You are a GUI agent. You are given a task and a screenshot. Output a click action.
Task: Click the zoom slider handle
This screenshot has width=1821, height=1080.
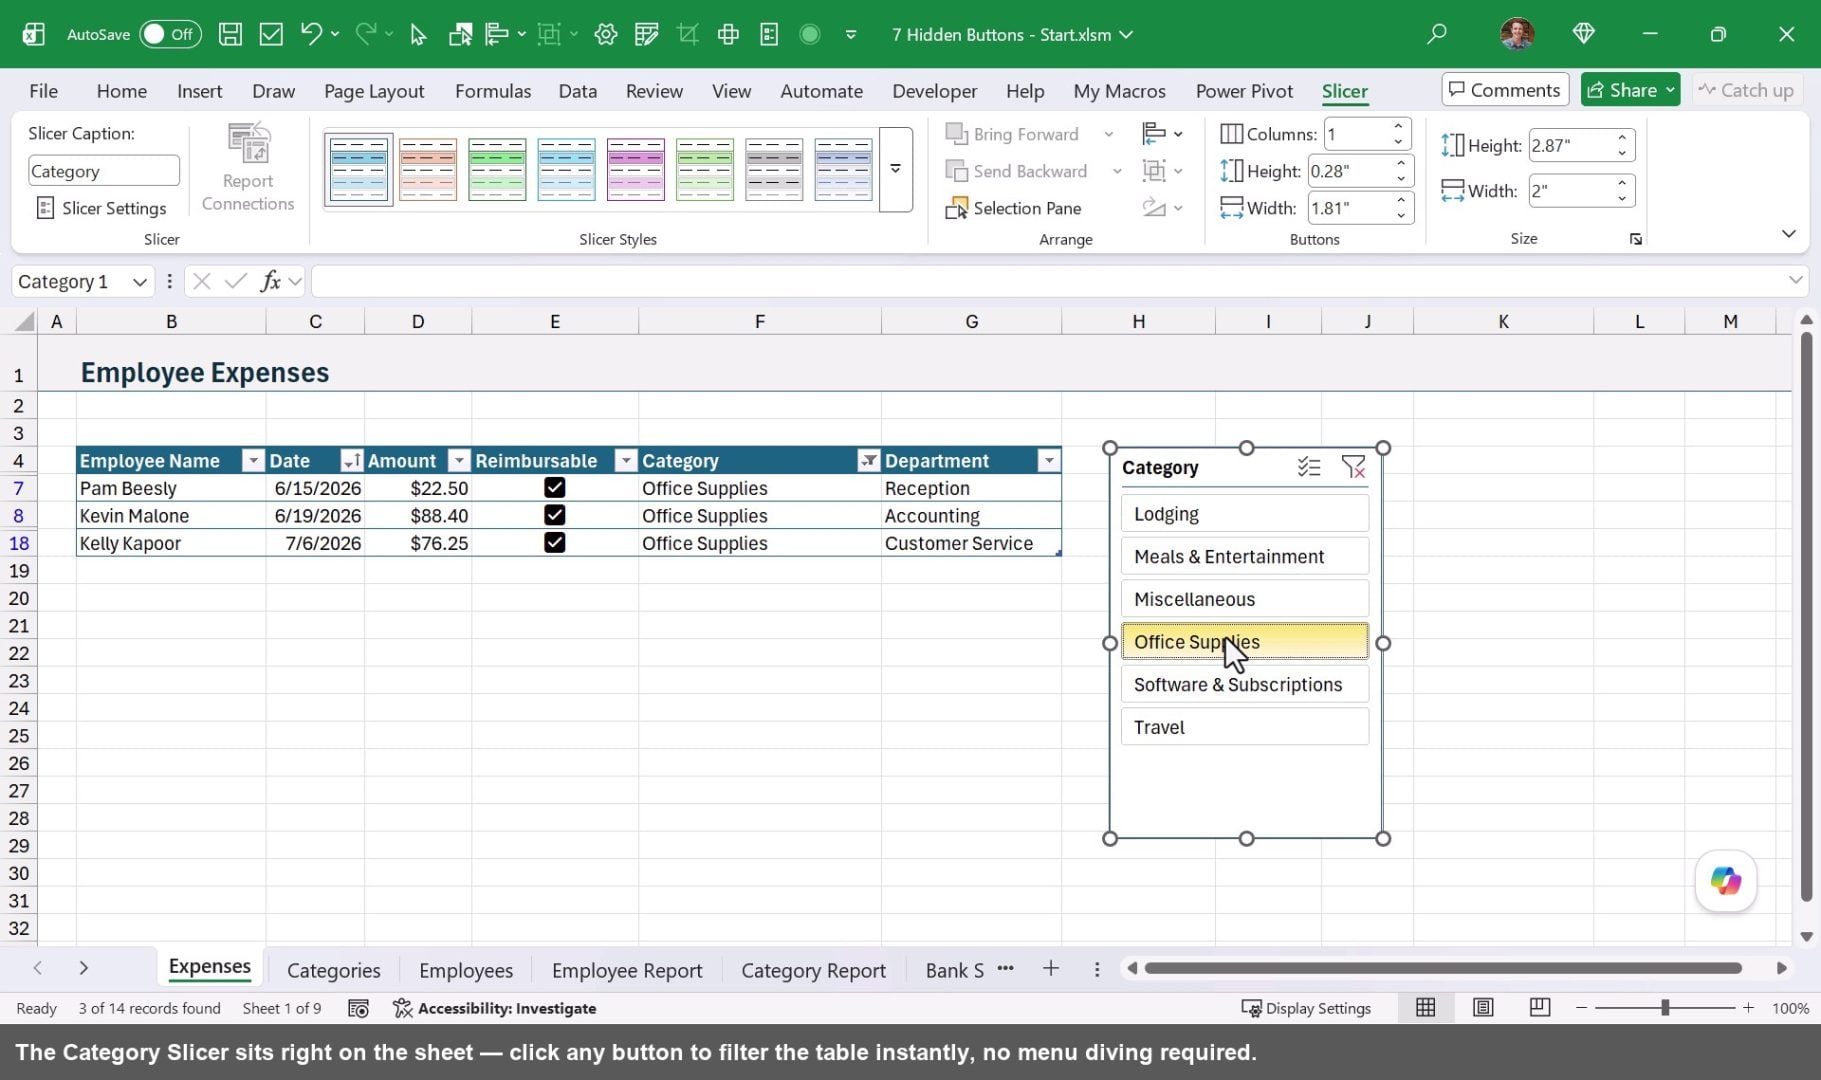coord(1665,1008)
